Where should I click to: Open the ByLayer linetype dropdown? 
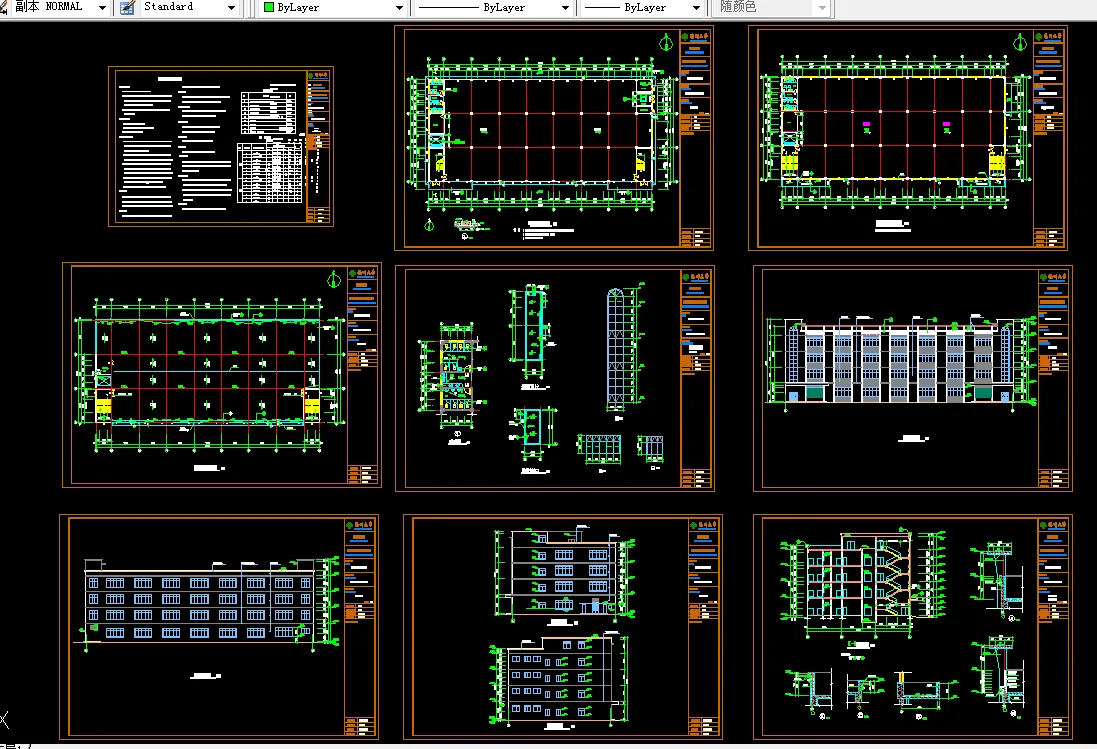coord(494,8)
